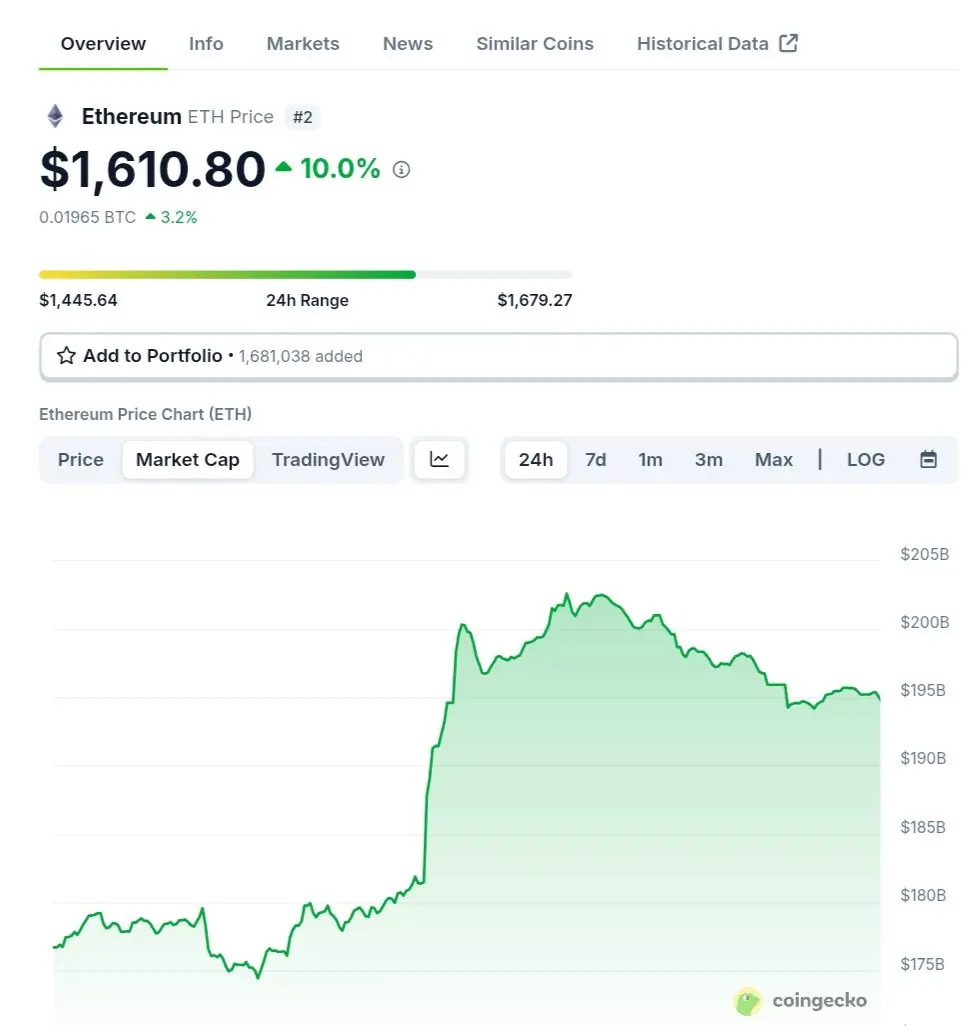
Task: Open the Markets tab
Action: click(x=303, y=44)
